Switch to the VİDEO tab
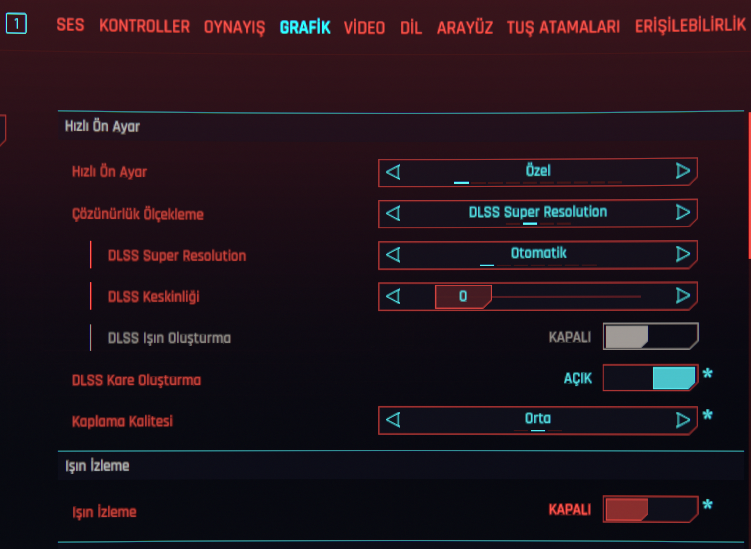This screenshot has height=549, width=751. click(364, 28)
